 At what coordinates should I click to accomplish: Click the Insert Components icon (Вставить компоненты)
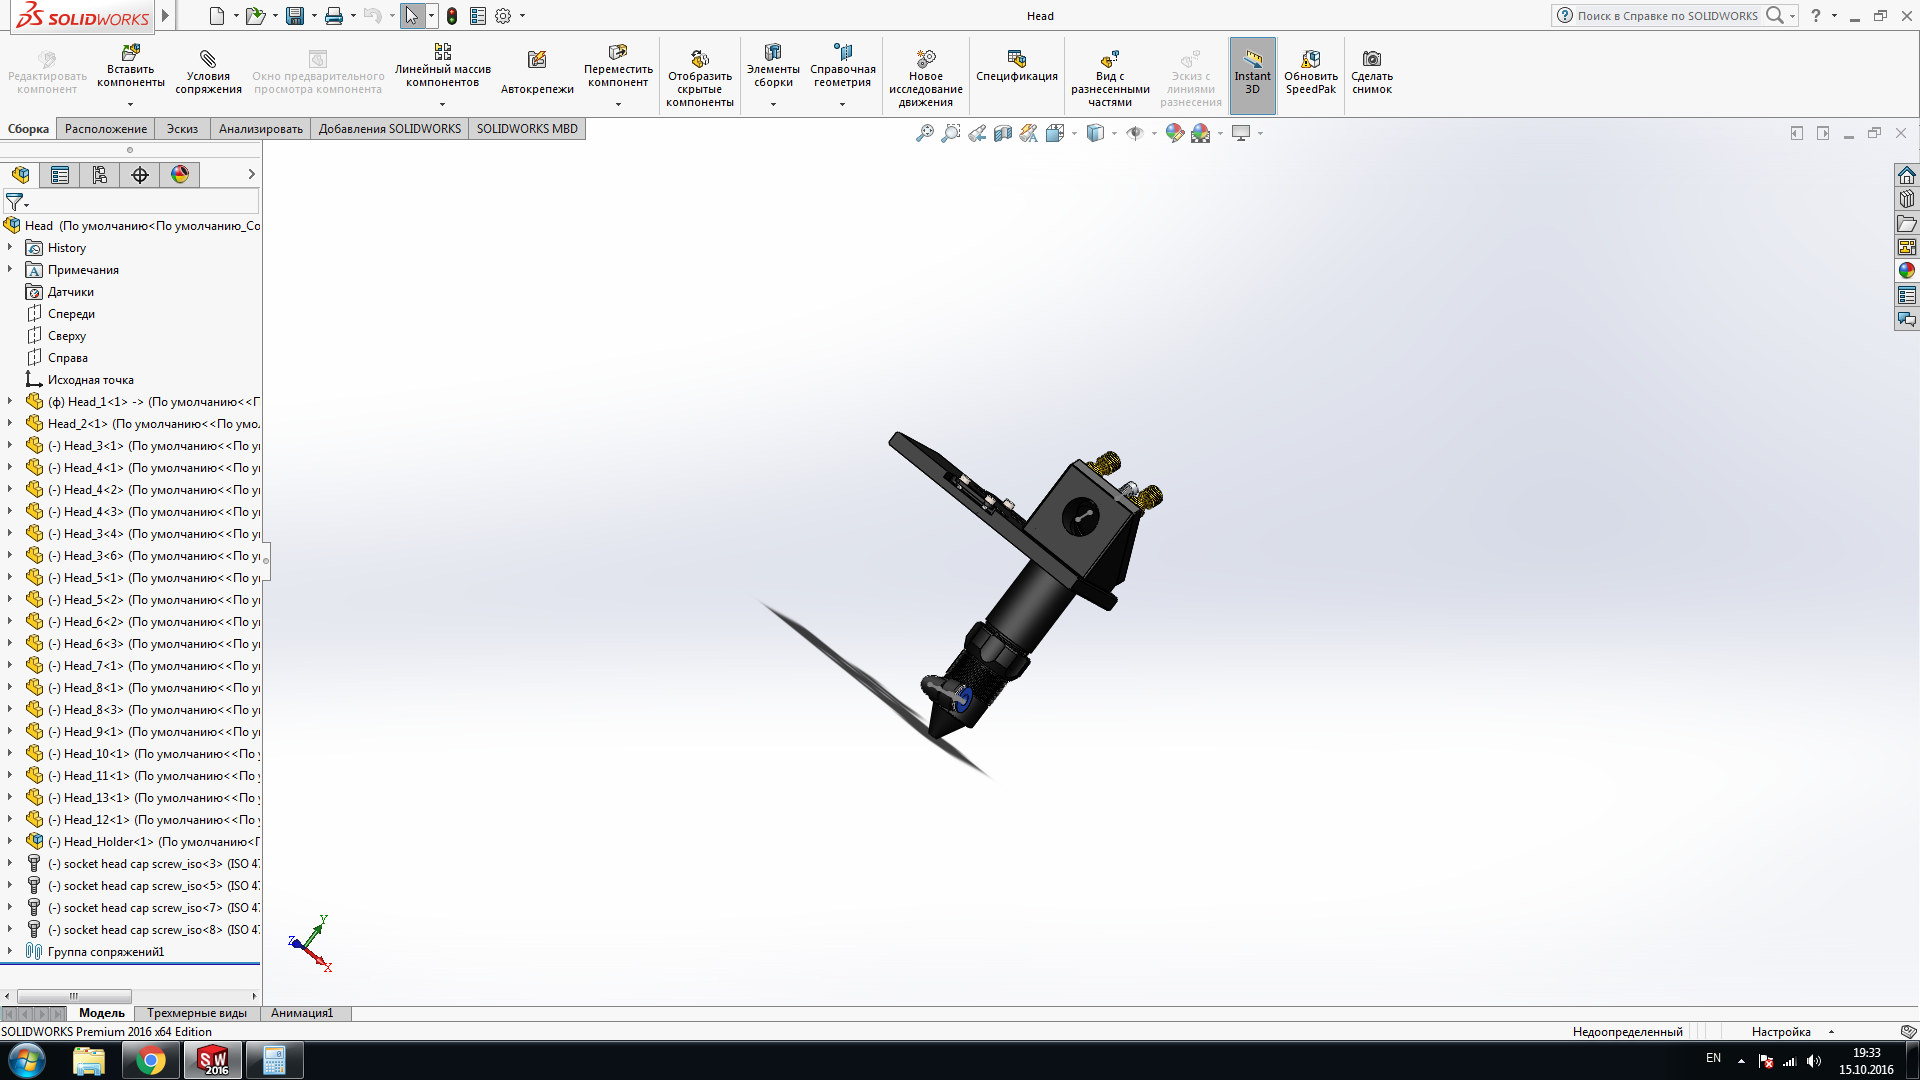[131, 53]
